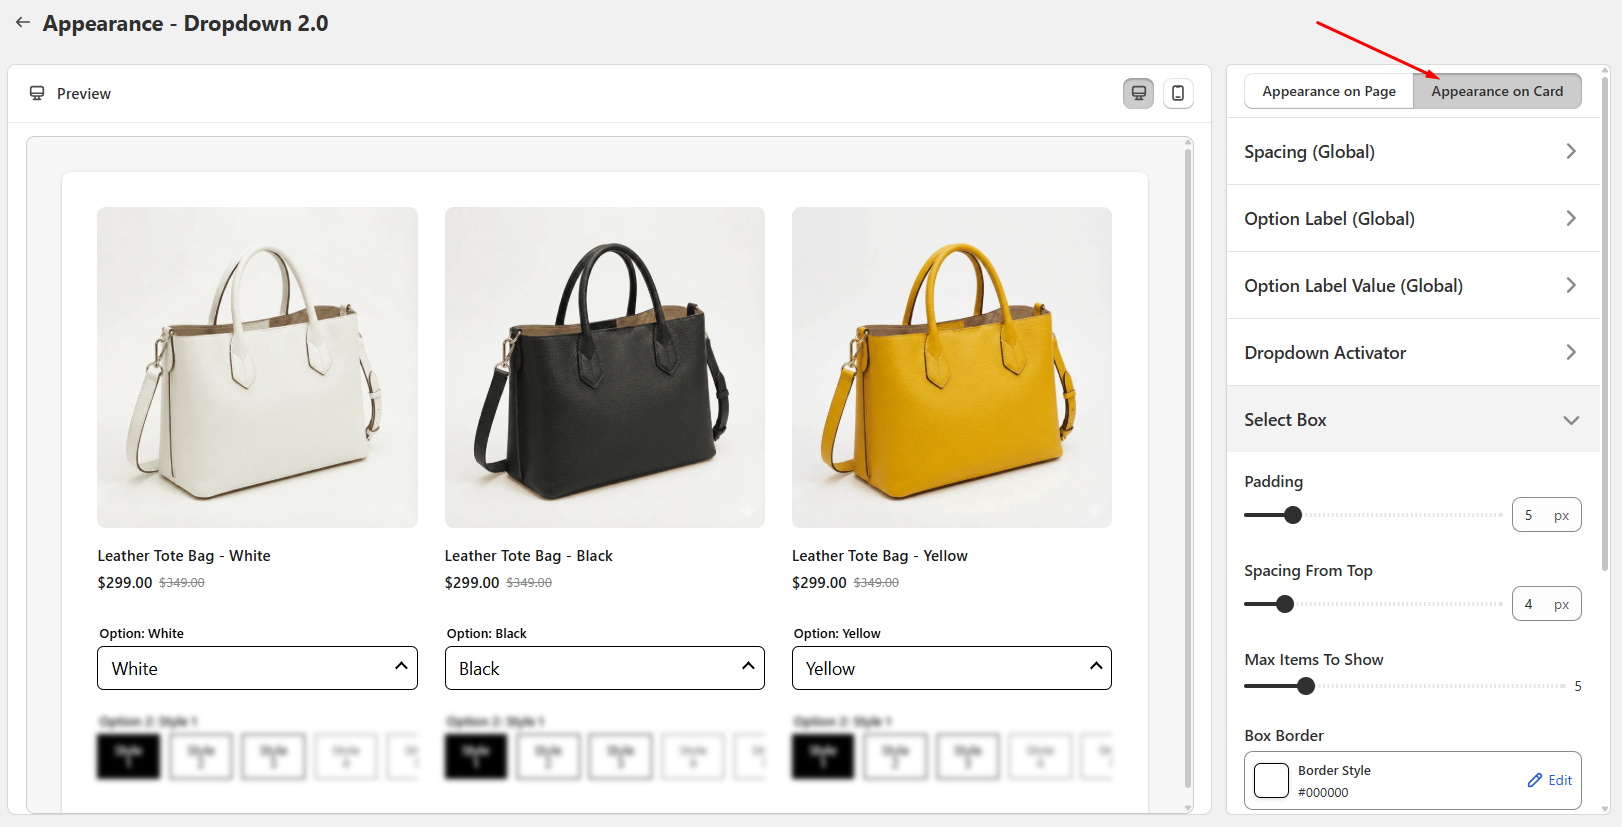Expand Option Label (Global) section

1413,218
